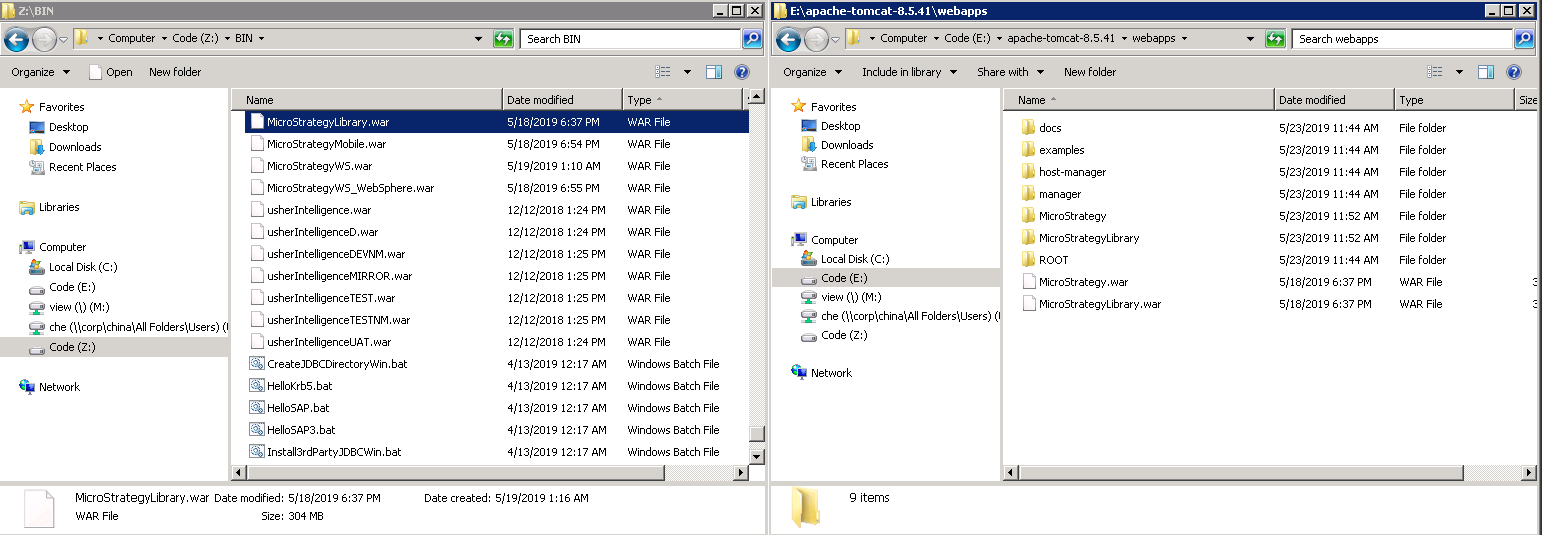
Task: Click search magnifier in BIN window
Action: pos(753,39)
